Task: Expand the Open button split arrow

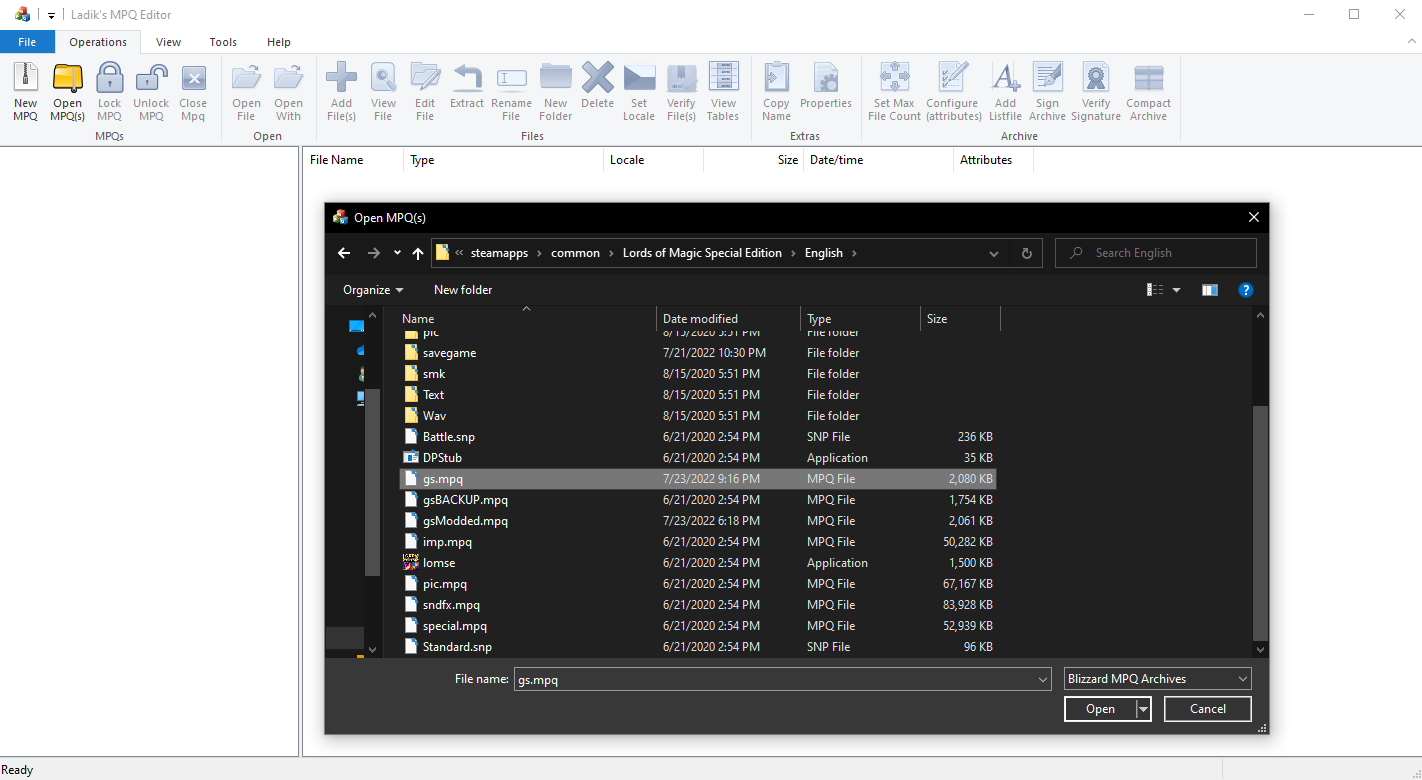Action: pyautogui.click(x=1143, y=709)
